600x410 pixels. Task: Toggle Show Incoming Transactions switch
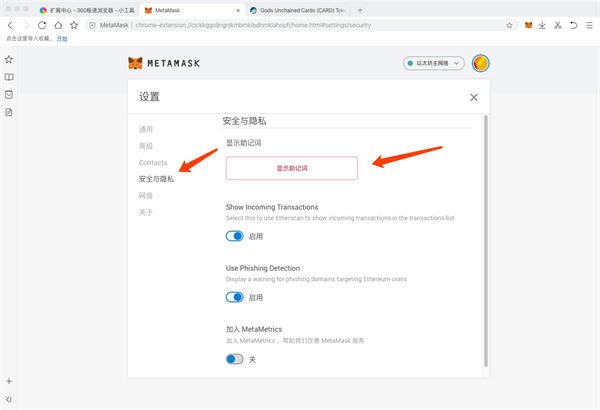tap(235, 236)
